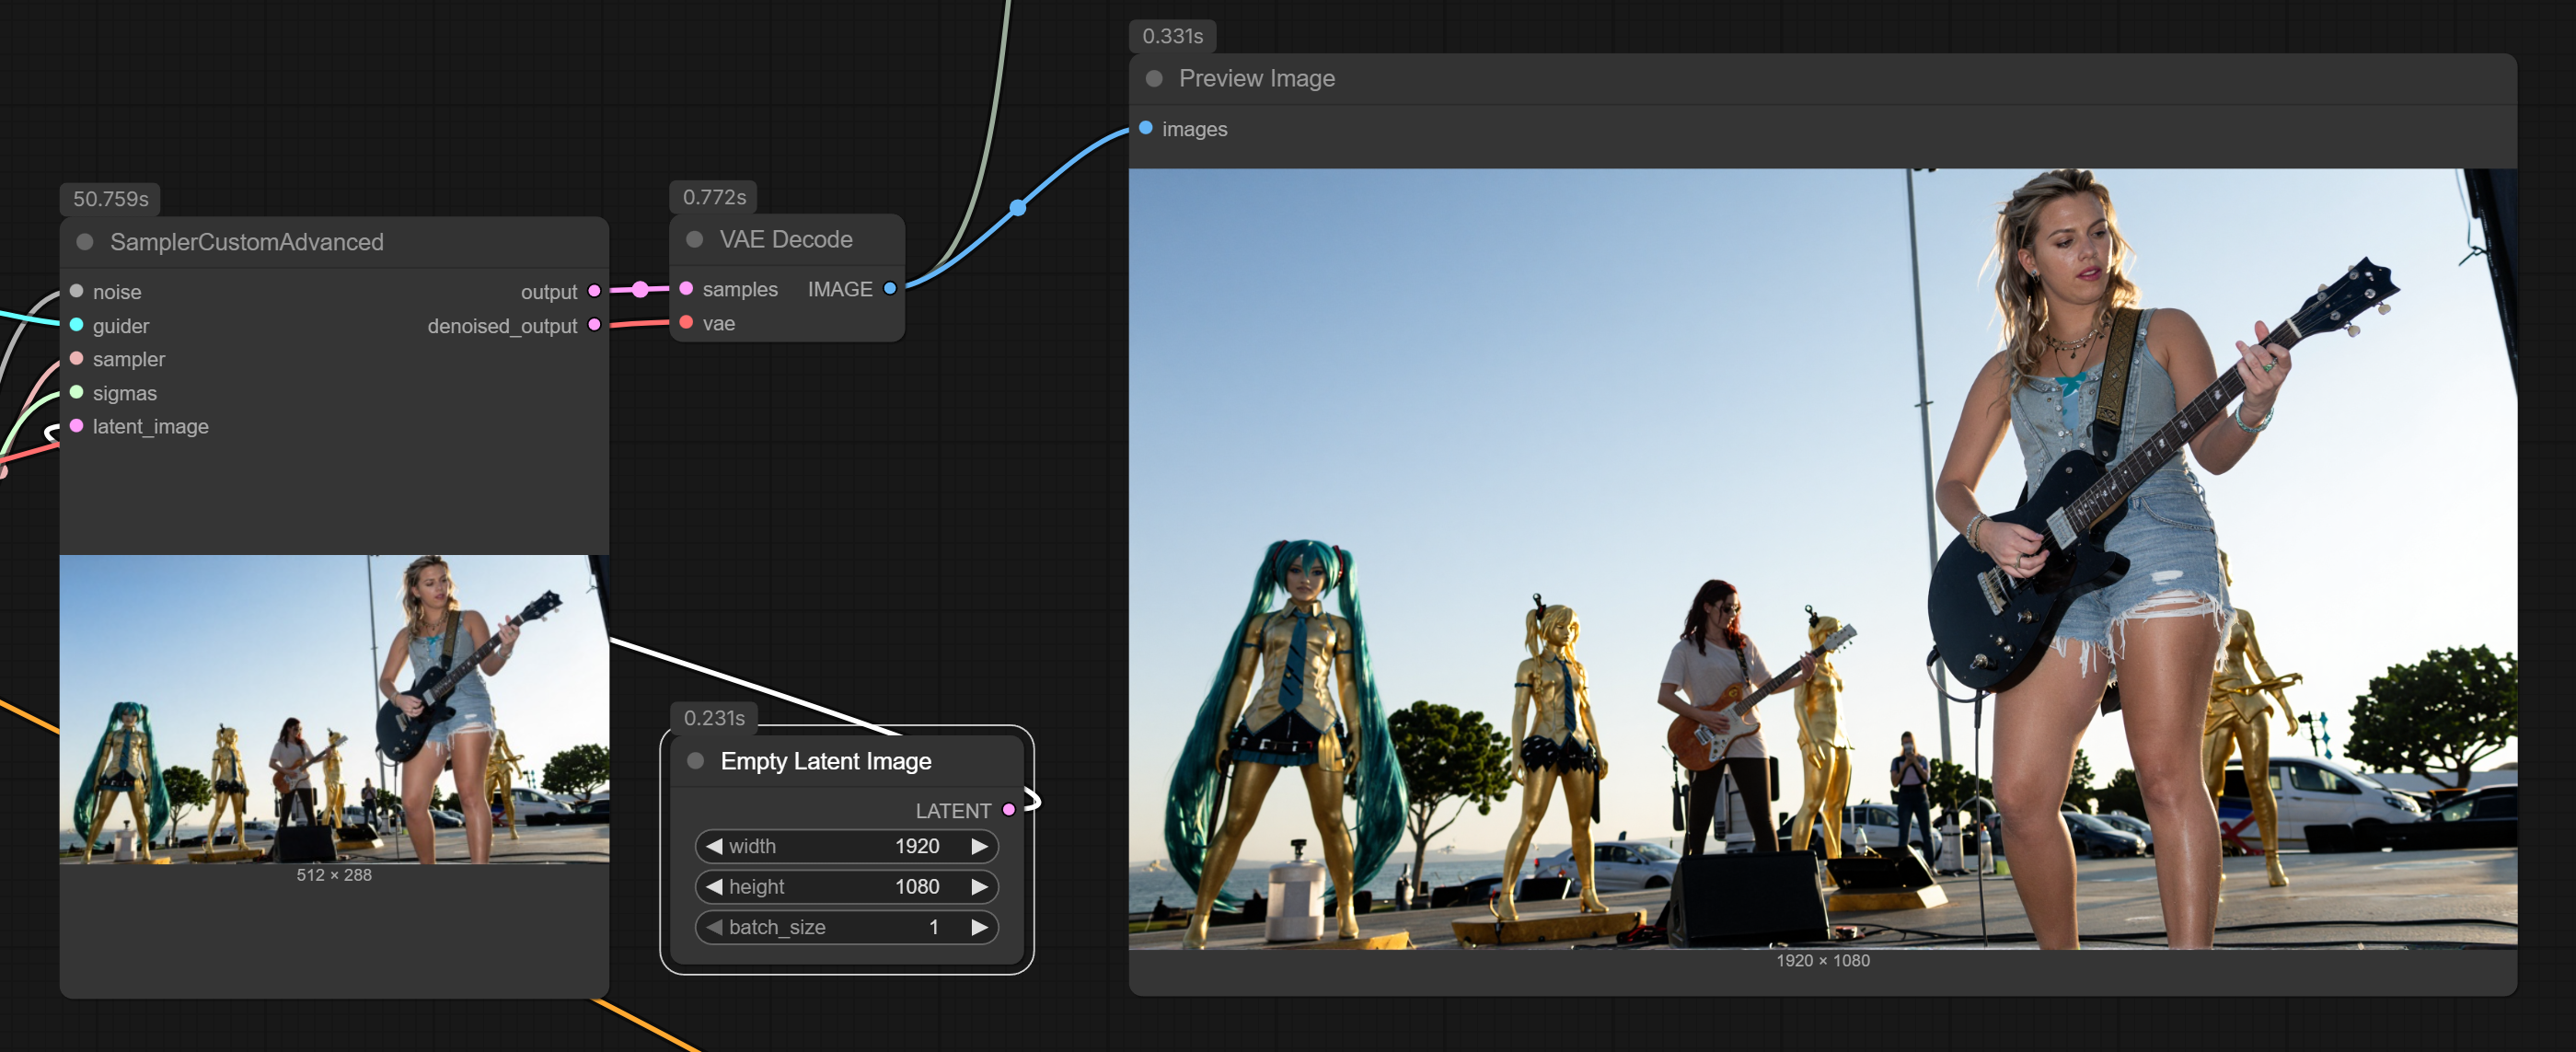Screen dimensions: 2576x1052
Task: Click the 512 × 288 sampler preview thumbnail
Action: coord(334,709)
